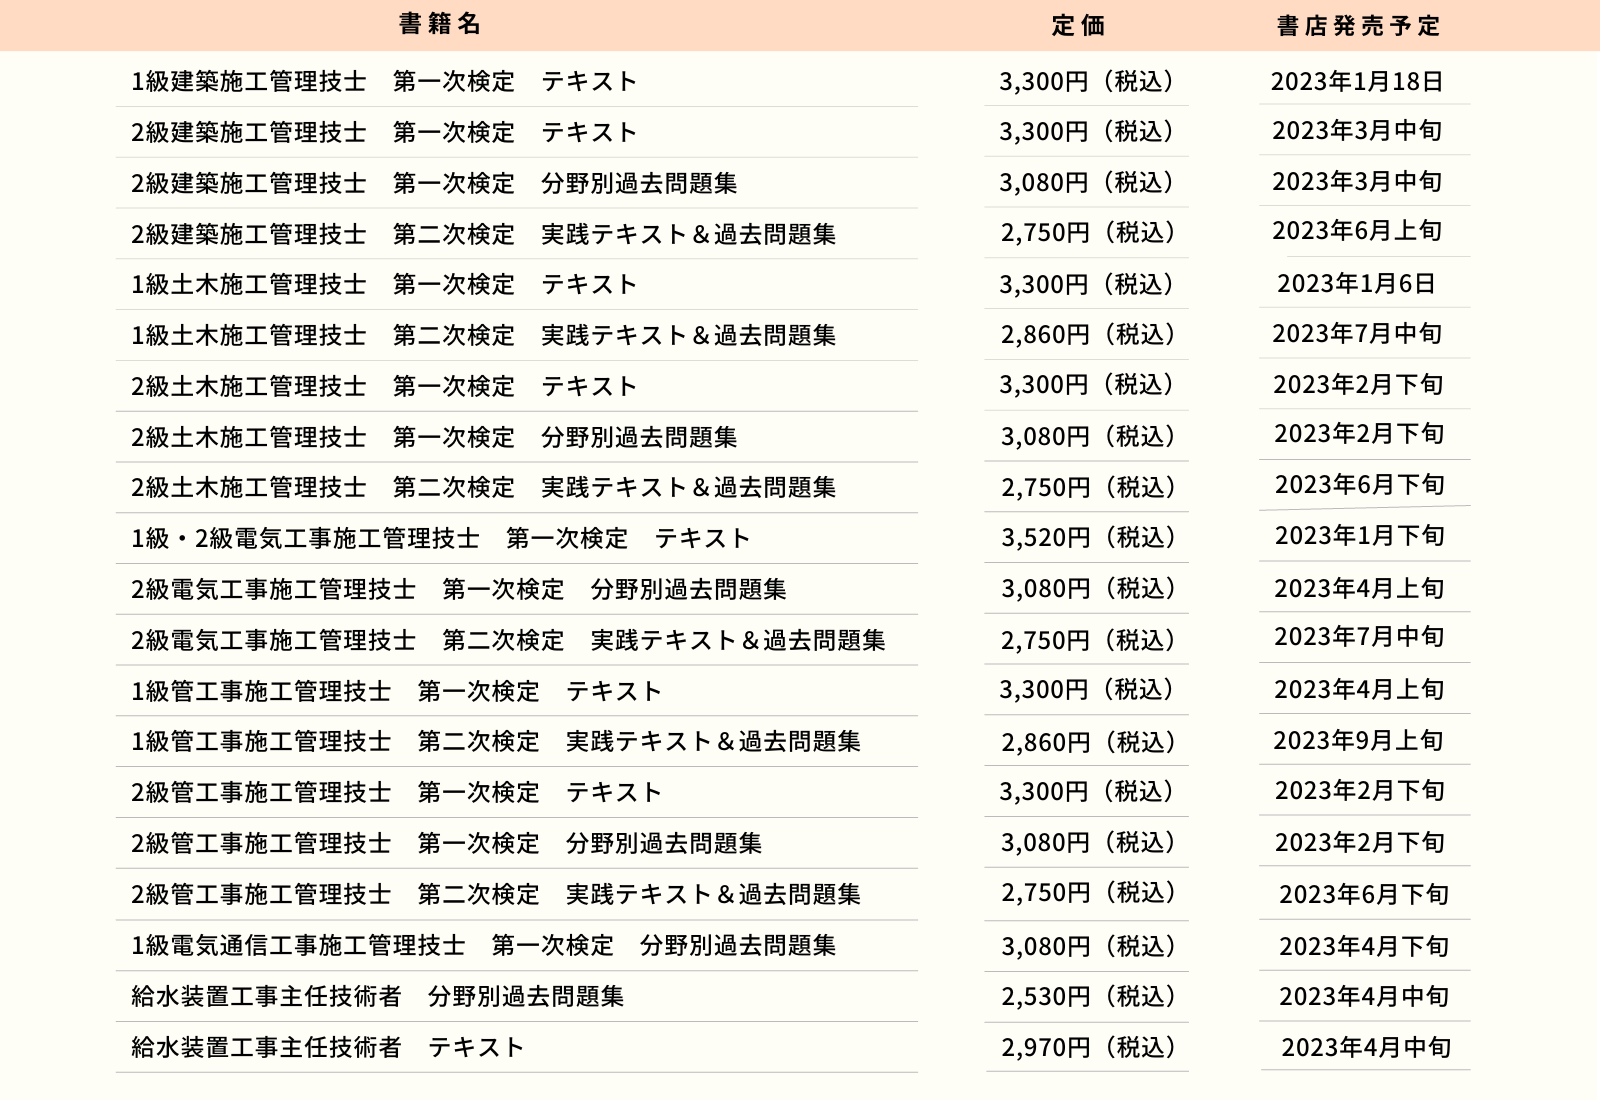Select title "1級土木施工管理技士 第一次検定 テキスト"
1600x1100 pixels.
coord(384,284)
